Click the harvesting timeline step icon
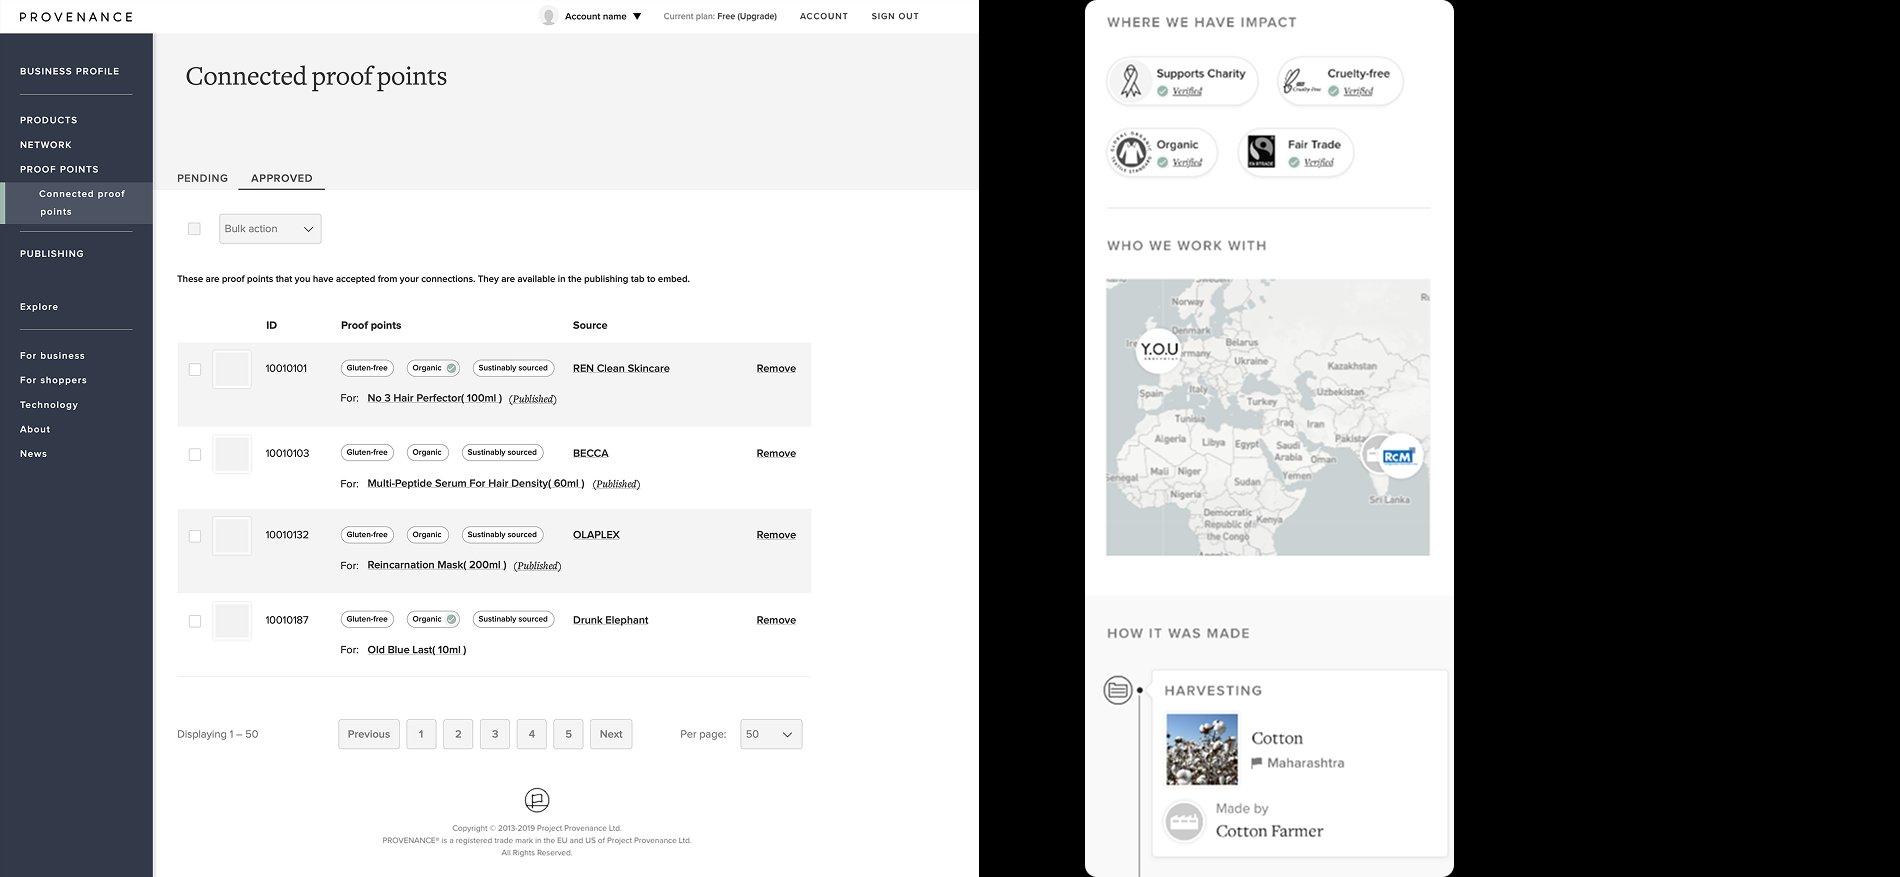Viewport: 1900px width, 877px height. point(1118,690)
